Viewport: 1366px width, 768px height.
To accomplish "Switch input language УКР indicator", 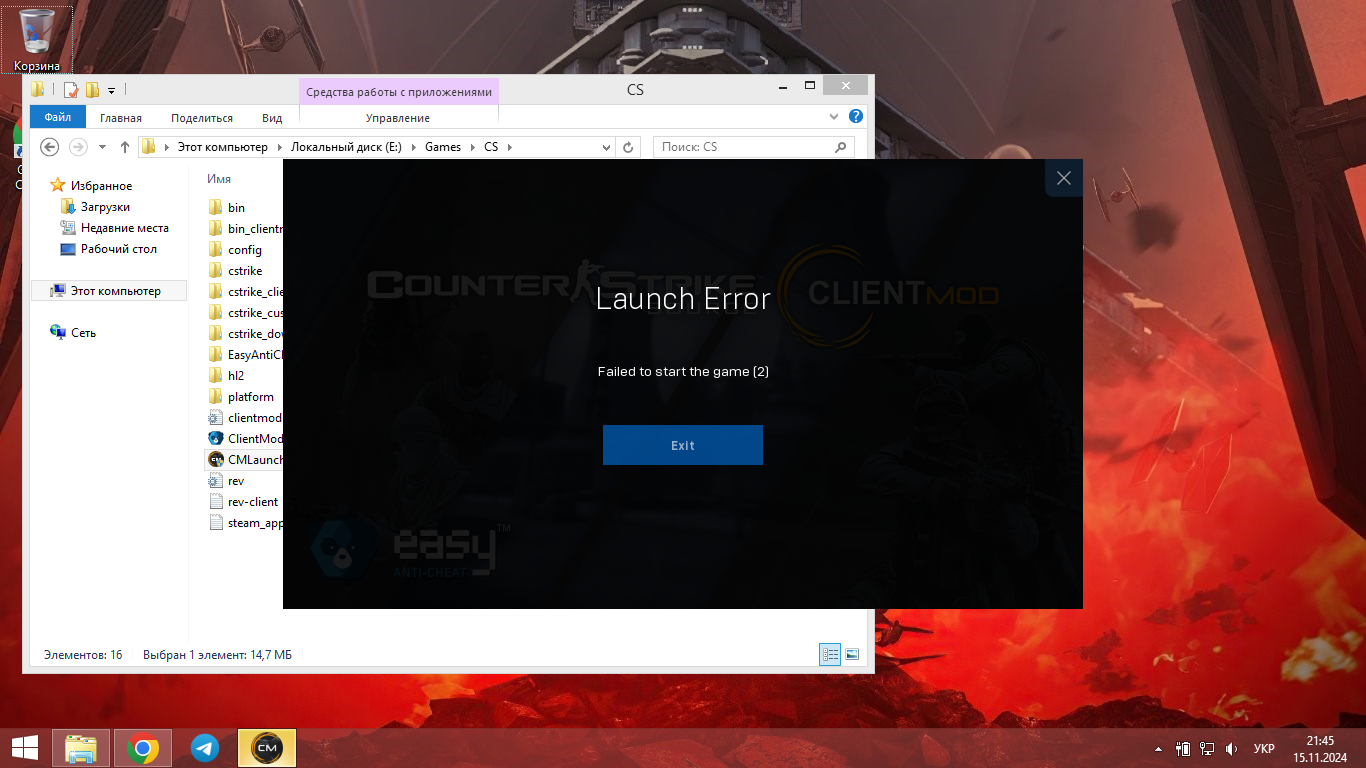I will [x=1264, y=749].
